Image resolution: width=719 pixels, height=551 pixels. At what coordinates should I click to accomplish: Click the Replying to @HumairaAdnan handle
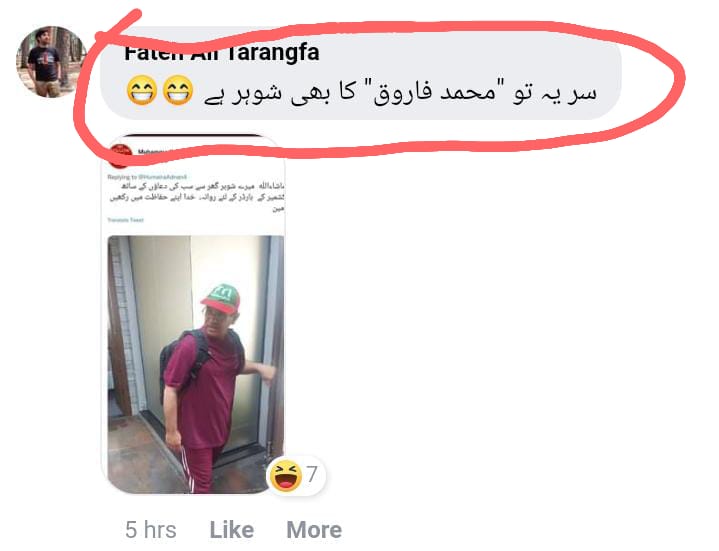(x=147, y=176)
